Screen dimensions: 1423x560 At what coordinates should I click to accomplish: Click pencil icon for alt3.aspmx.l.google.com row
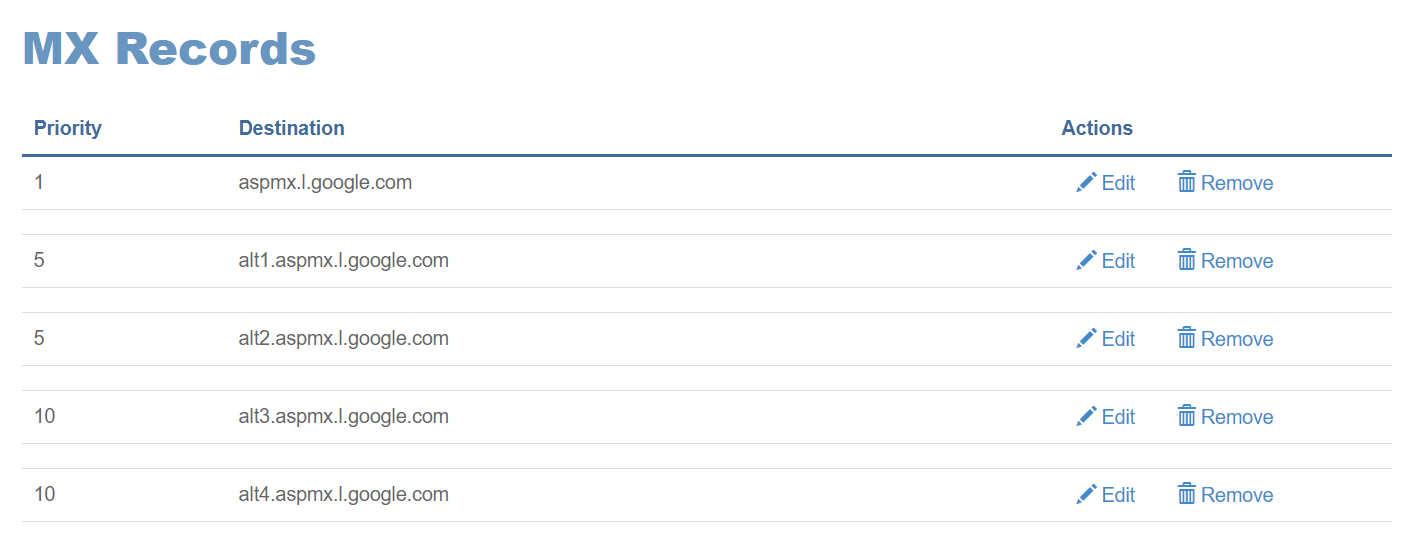[1086, 416]
